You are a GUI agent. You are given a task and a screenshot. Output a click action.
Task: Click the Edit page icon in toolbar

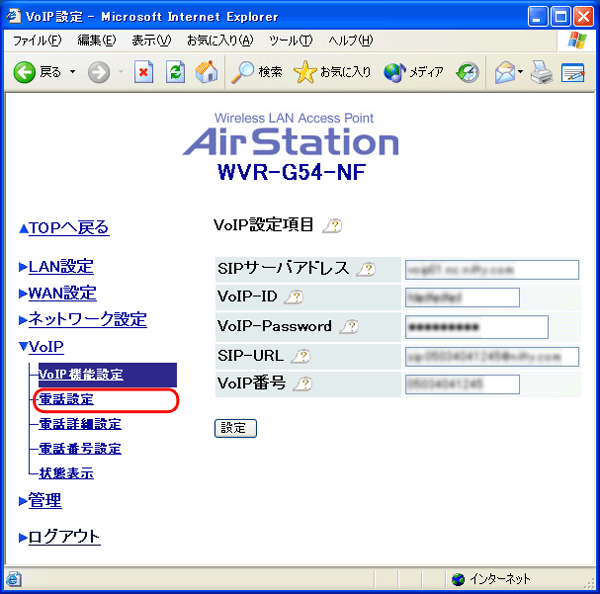[x=572, y=73]
